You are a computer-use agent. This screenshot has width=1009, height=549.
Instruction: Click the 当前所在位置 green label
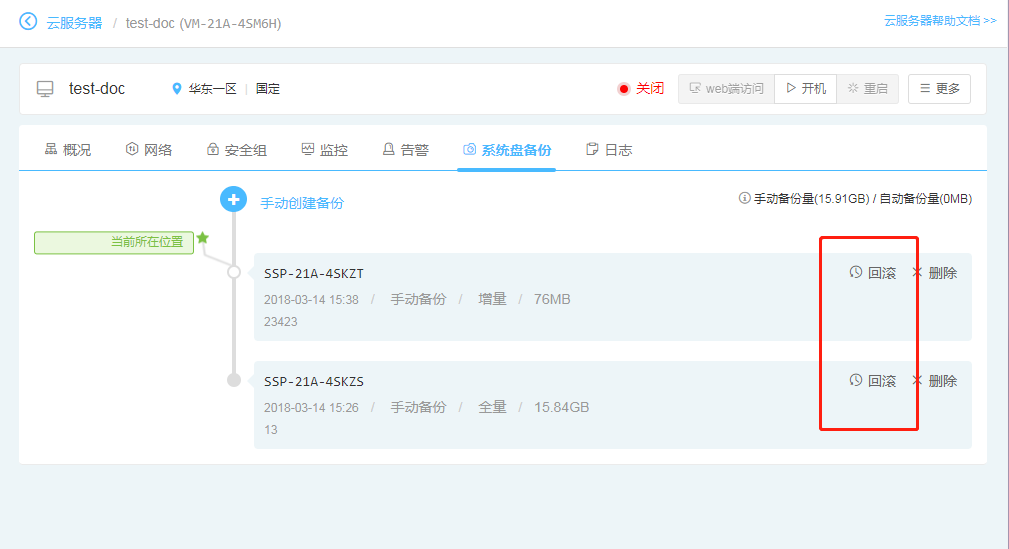tap(114, 243)
